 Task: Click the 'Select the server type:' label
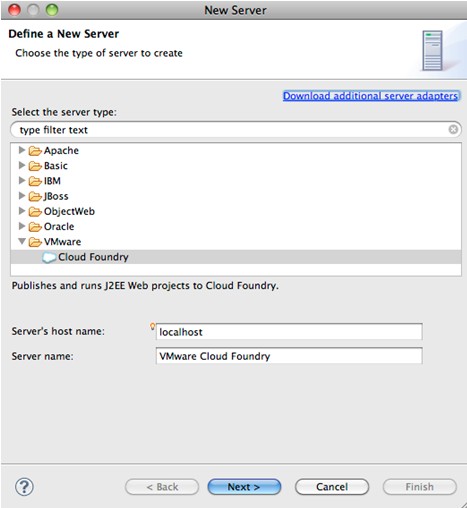tap(64, 112)
